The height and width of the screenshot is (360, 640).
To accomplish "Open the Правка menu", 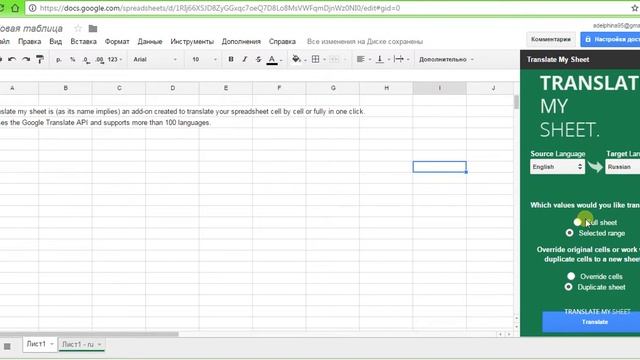I will 29,42.
